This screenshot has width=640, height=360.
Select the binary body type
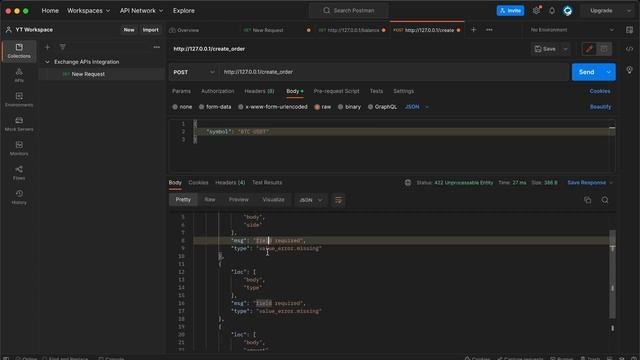[x=349, y=107]
